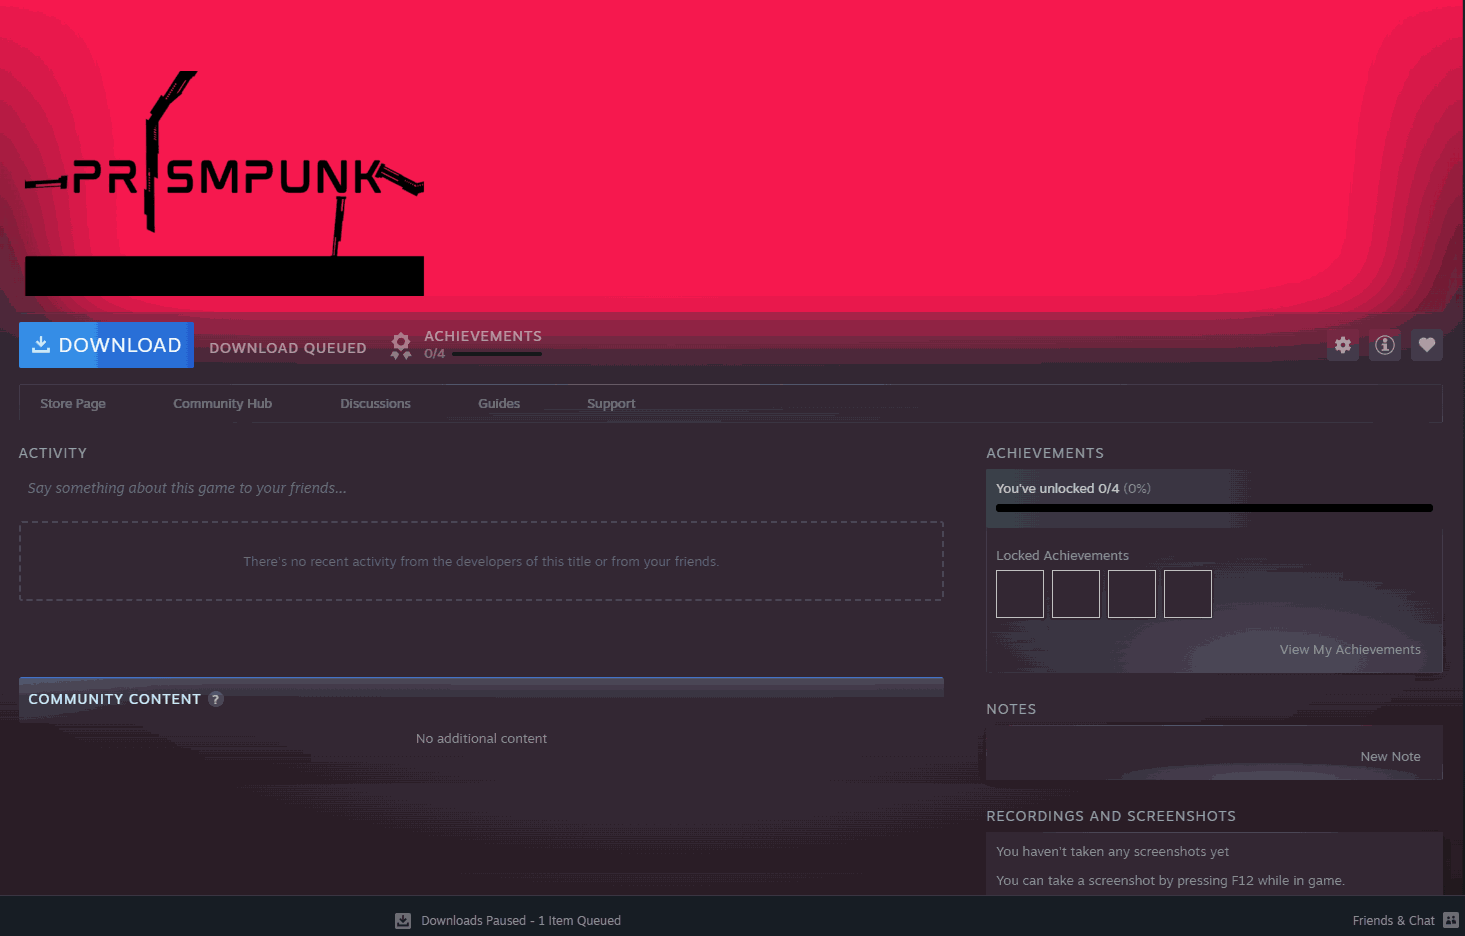Click the "No additional content" text

481,739
